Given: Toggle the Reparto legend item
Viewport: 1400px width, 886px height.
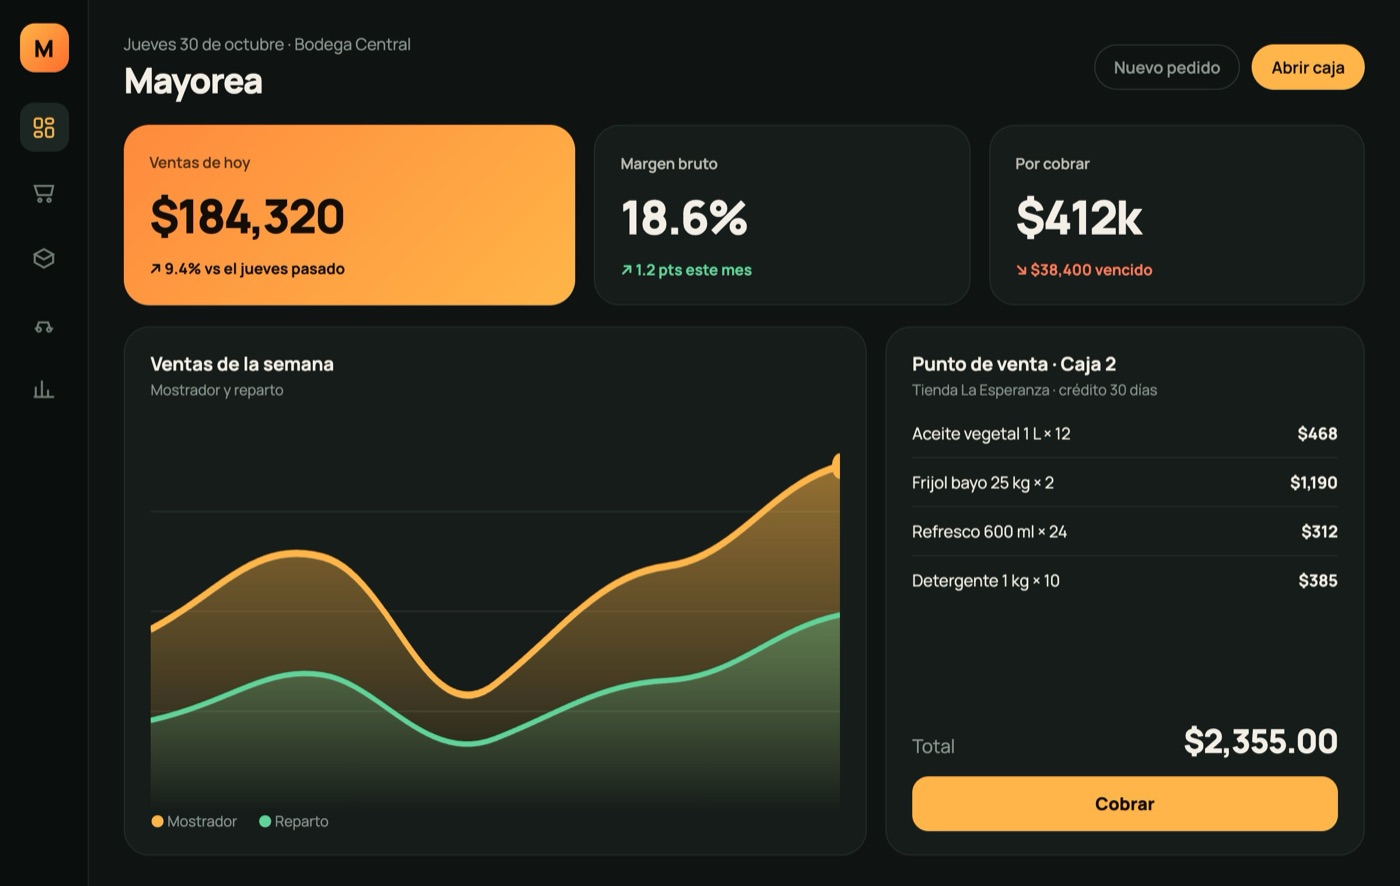Looking at the screenshot, I should [294, 821].
